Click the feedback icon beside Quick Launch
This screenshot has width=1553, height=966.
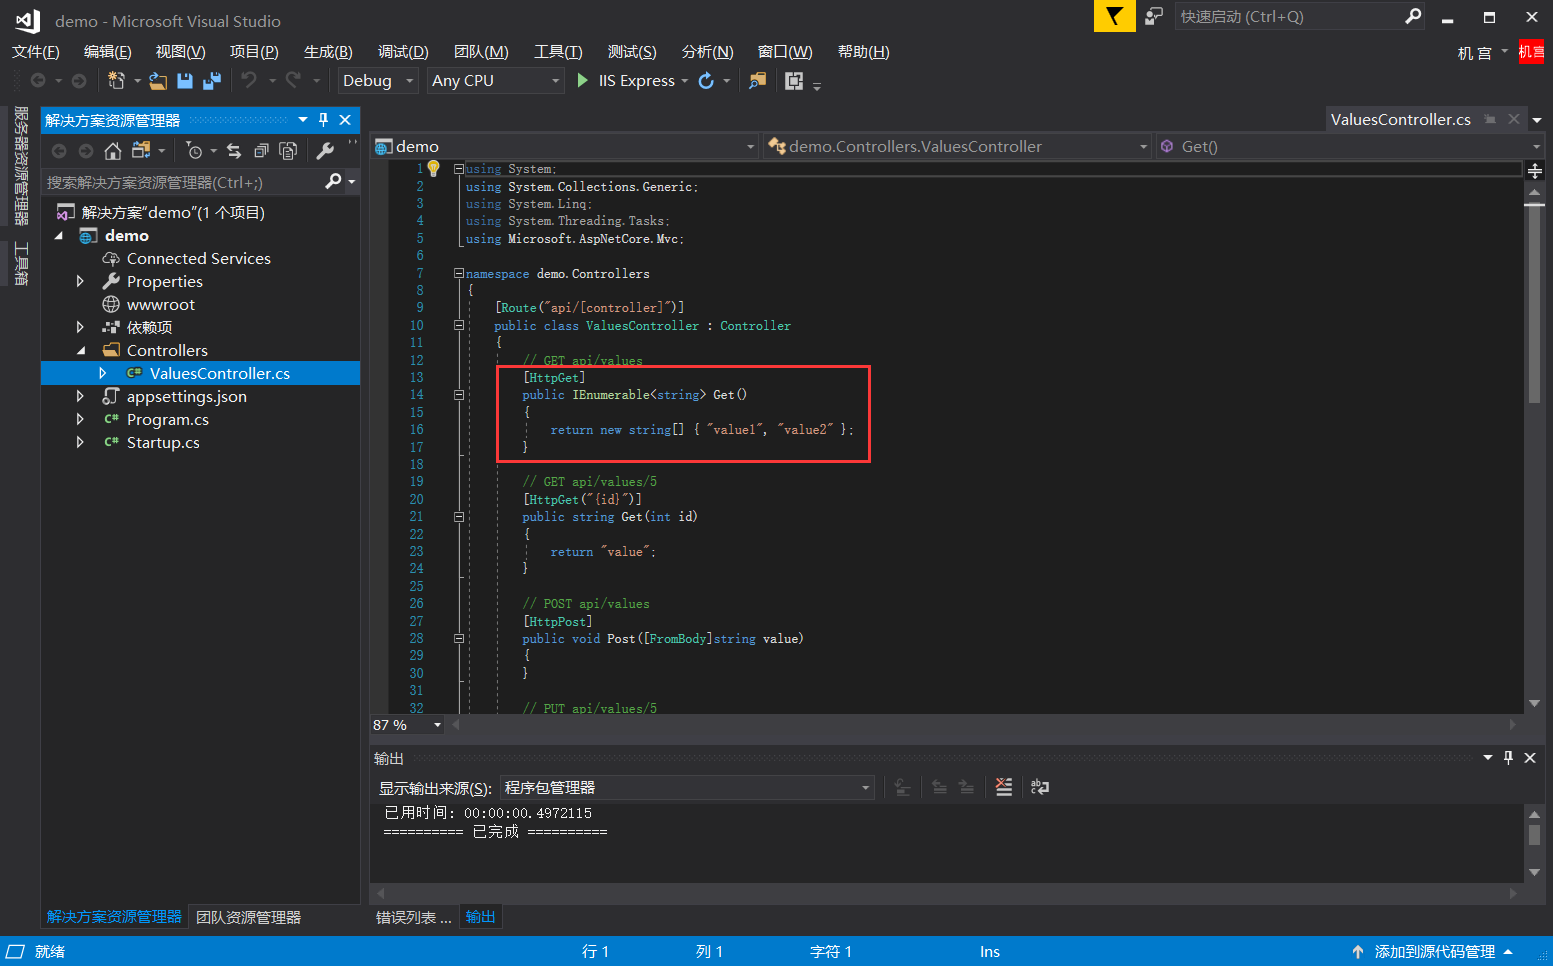click(x=1154, y=16)
